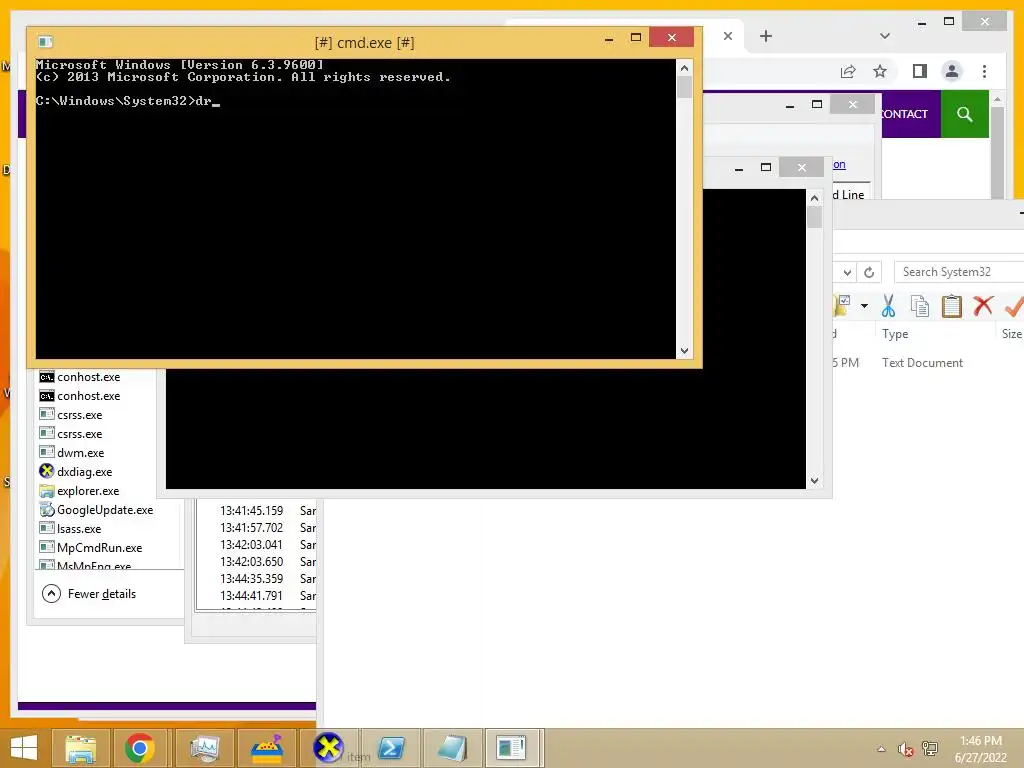This screenshot has width=1024, height=768.
Task: Click the Paste clipboard icon in the File Explorer toolbar
Action: [x=952, y=306]
